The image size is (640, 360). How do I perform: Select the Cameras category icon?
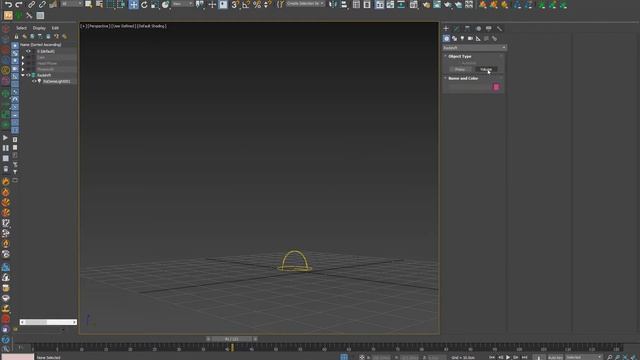470,38
